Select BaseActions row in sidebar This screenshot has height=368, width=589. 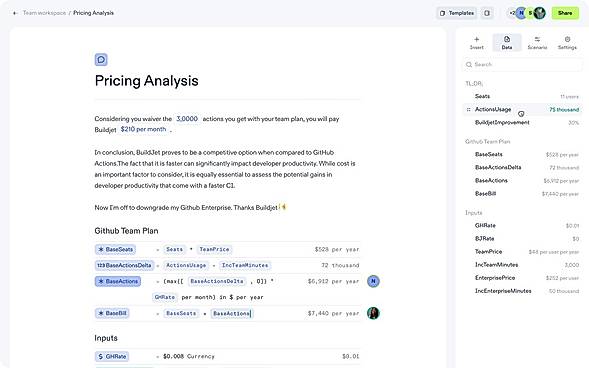pos(522,181)
